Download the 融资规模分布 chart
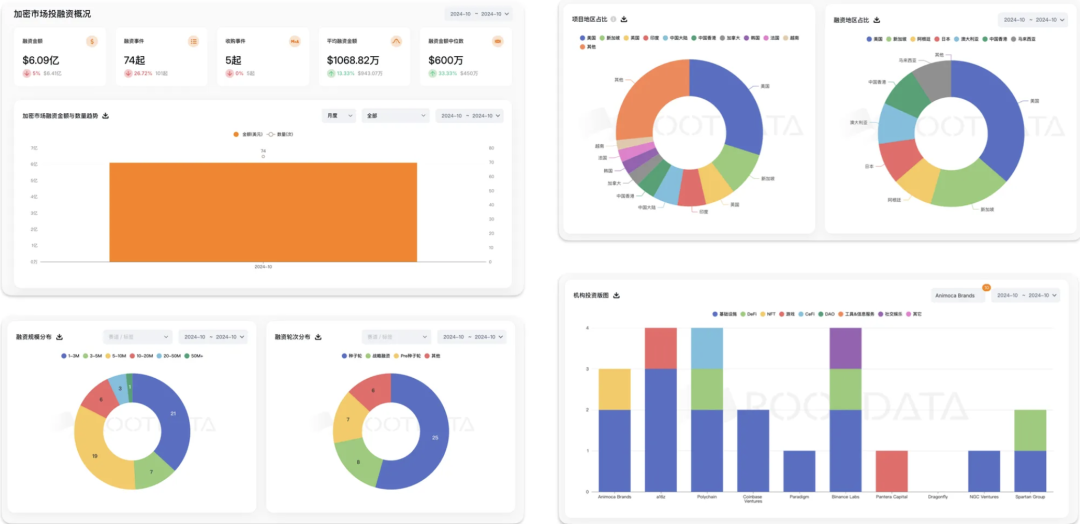Screen dimensions: 1080x524 pyautogui.click(x=60, y=337)
